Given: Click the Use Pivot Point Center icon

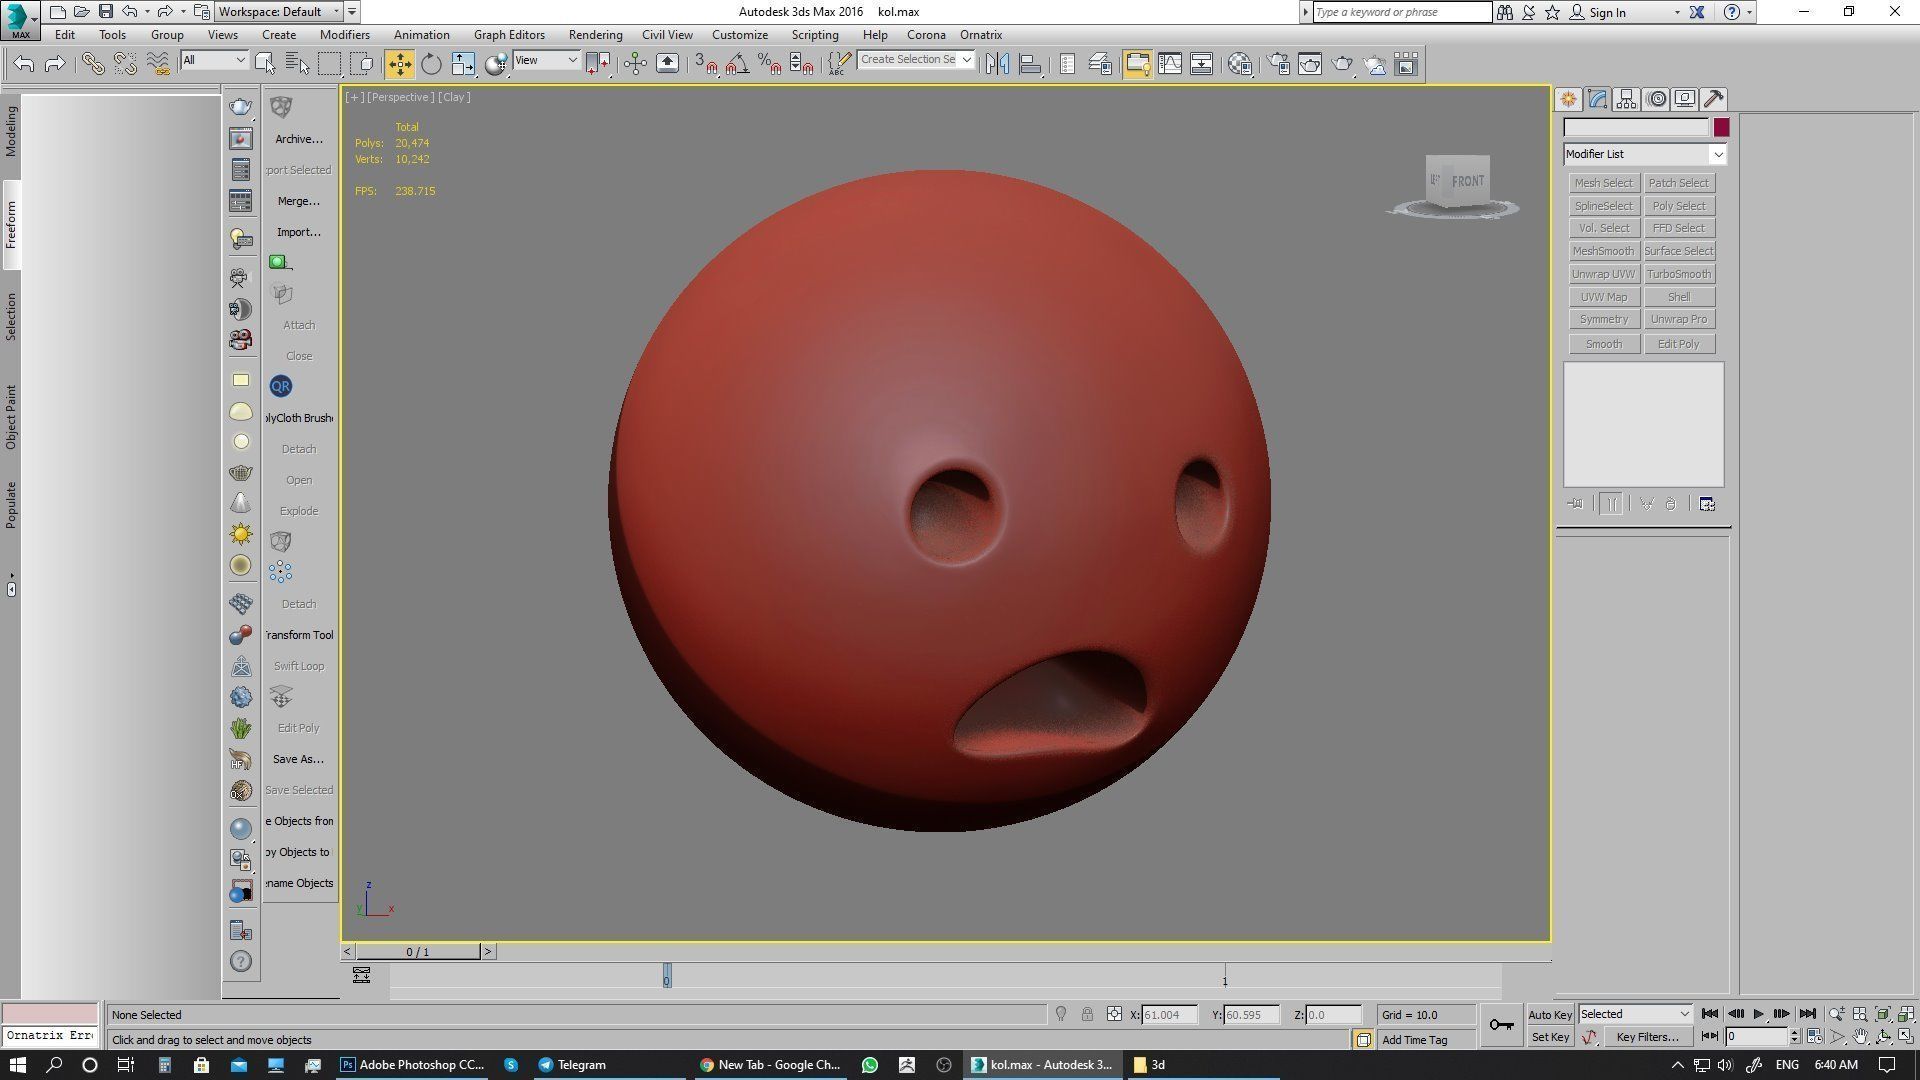Looking at the screenshot, I should click(x=598, y=64).
